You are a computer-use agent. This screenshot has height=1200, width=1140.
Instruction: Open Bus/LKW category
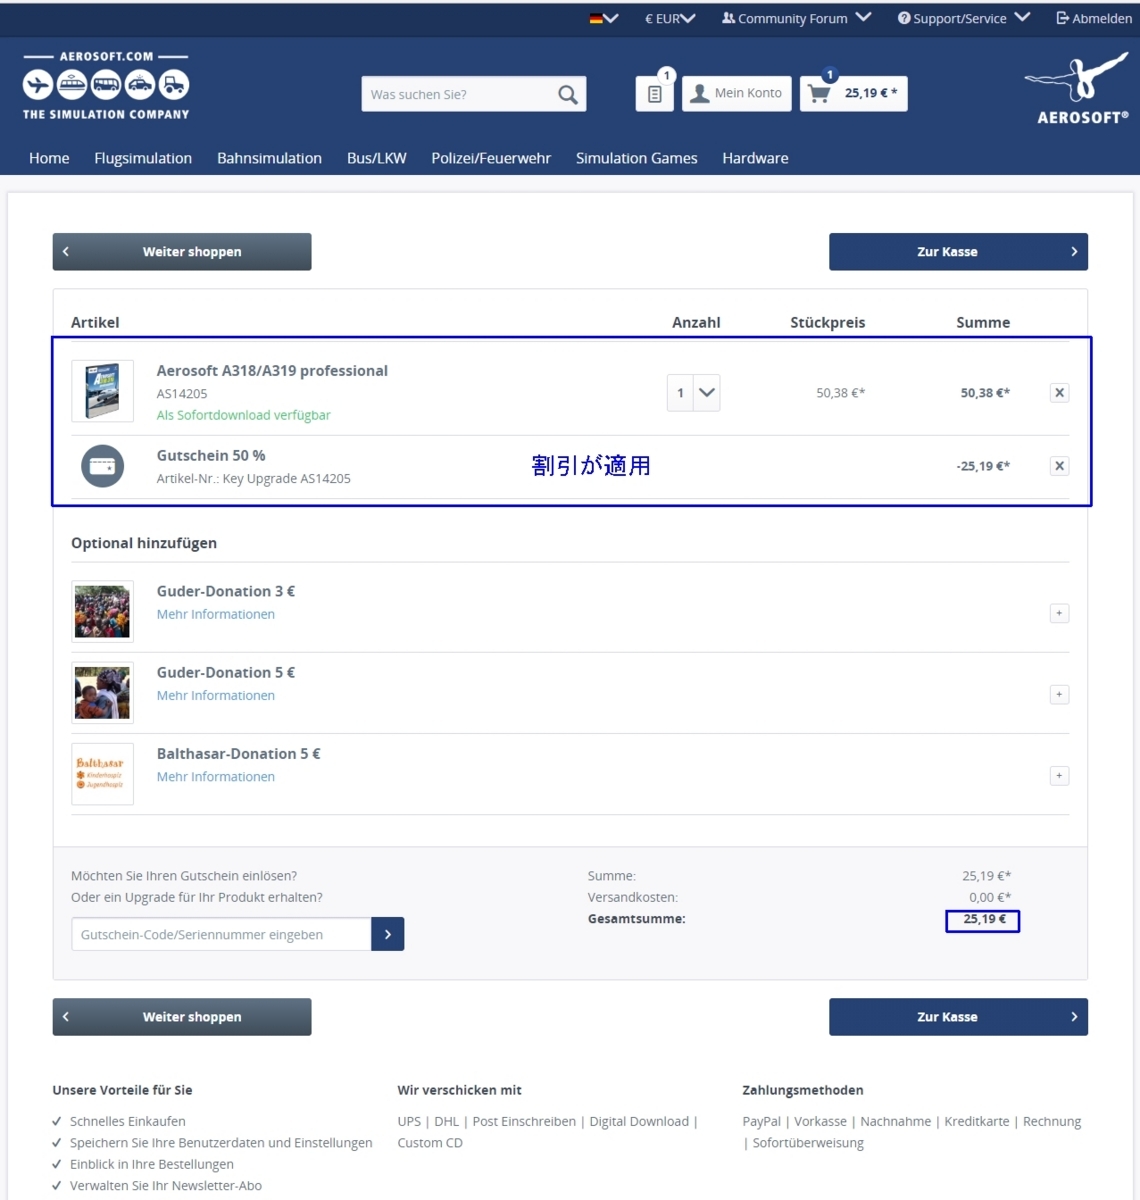(377, 158)
